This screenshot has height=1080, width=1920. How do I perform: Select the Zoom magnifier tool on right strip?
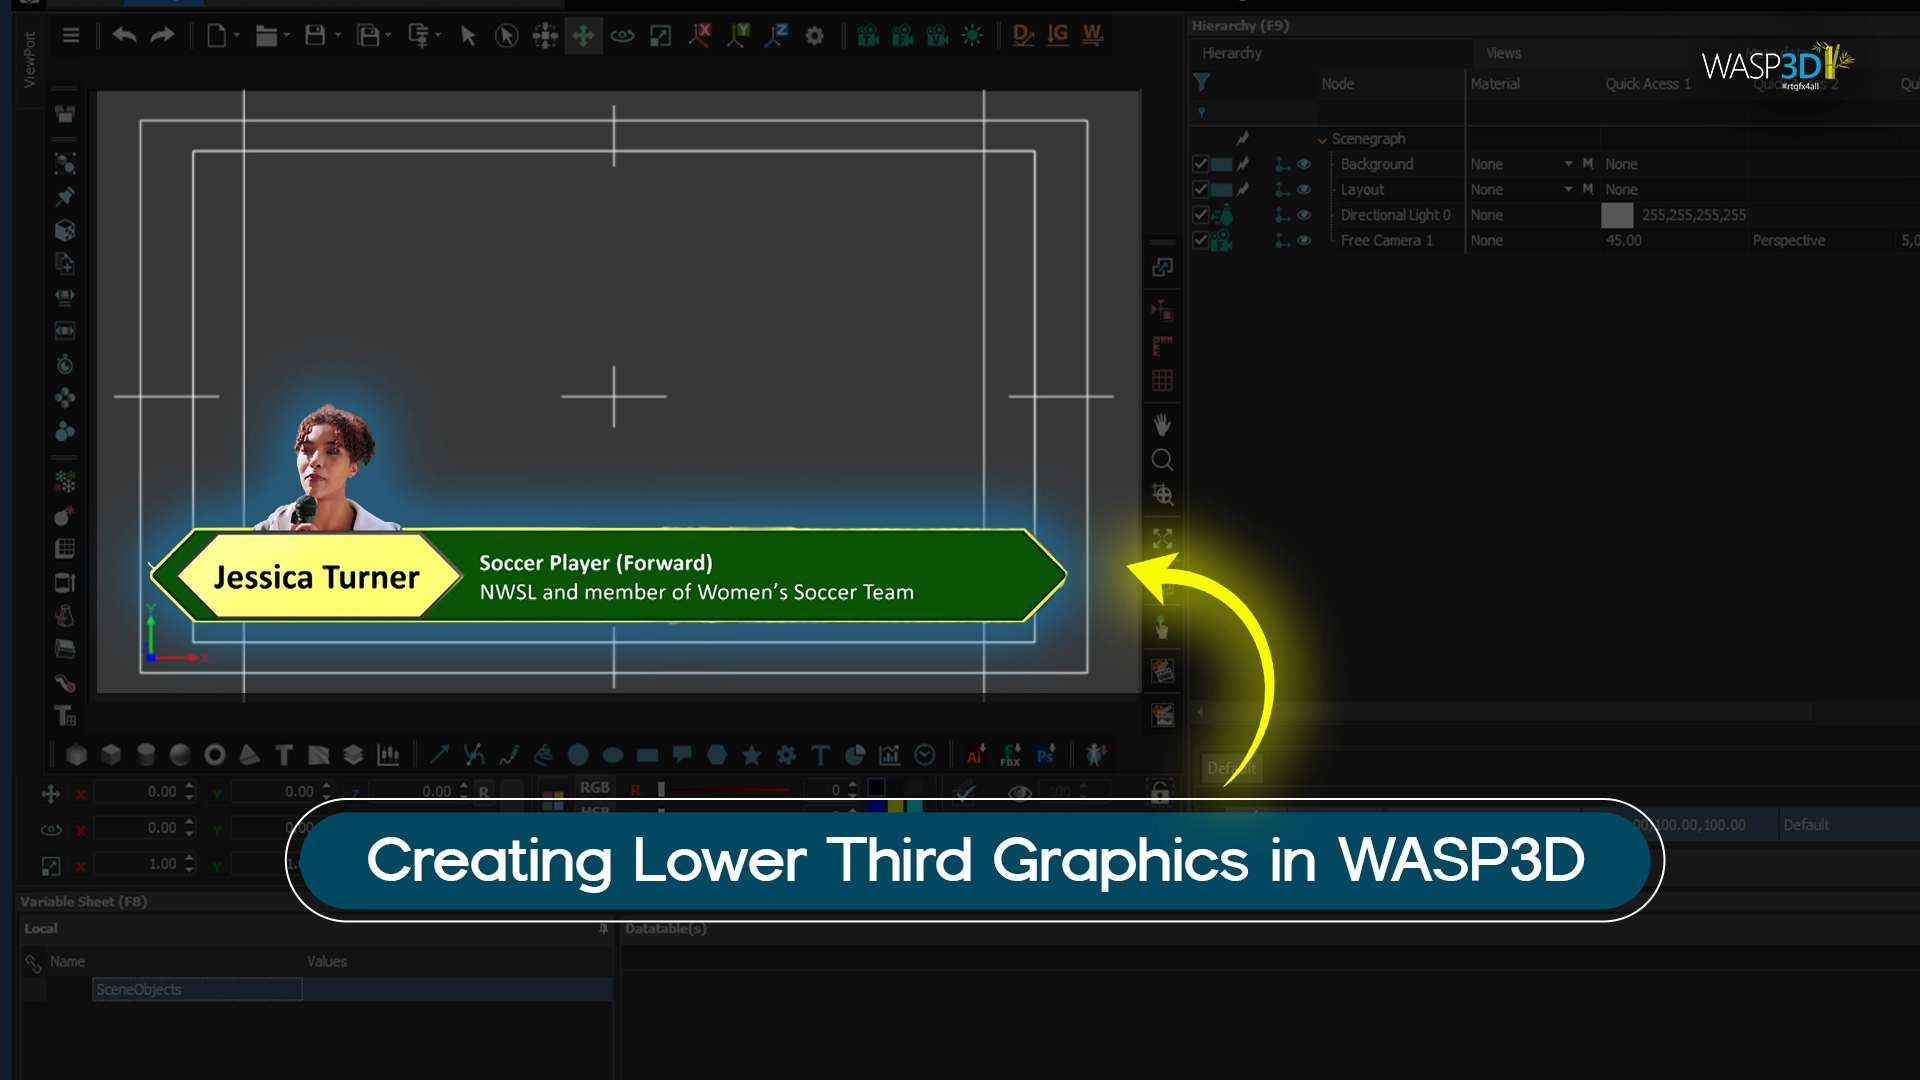[x=1162, y=460]
